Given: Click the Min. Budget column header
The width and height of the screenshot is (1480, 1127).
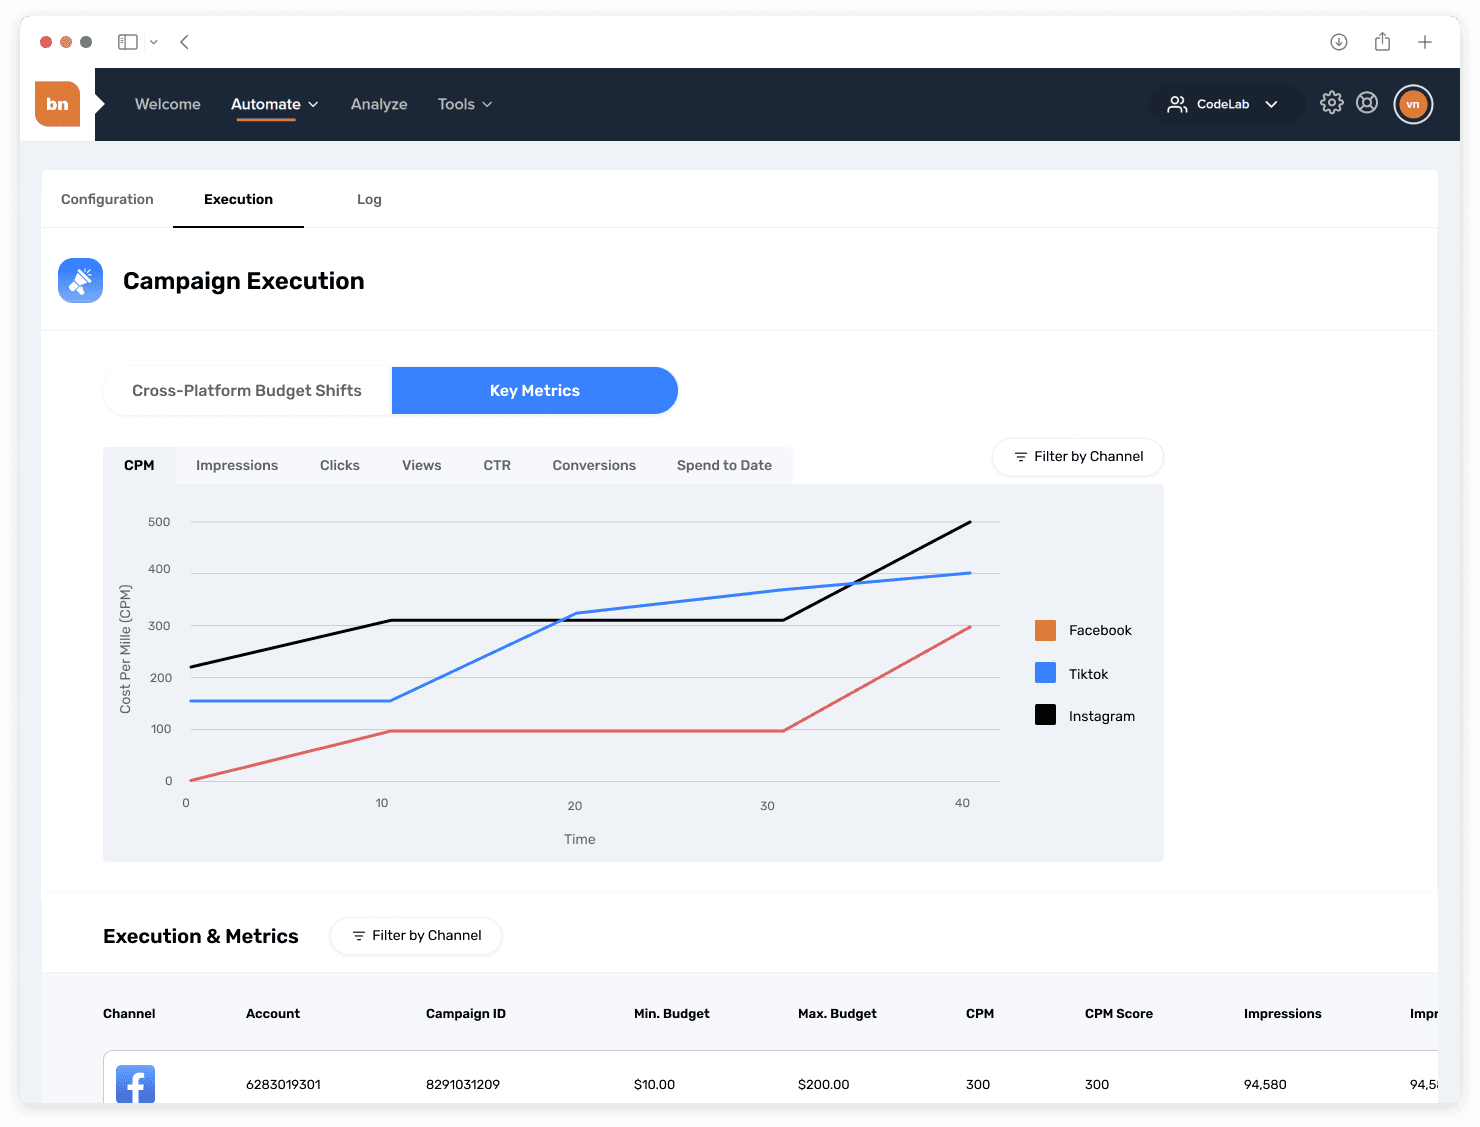Looking at the screenshot, I should pyautogui.click(x=672, y=1013).
